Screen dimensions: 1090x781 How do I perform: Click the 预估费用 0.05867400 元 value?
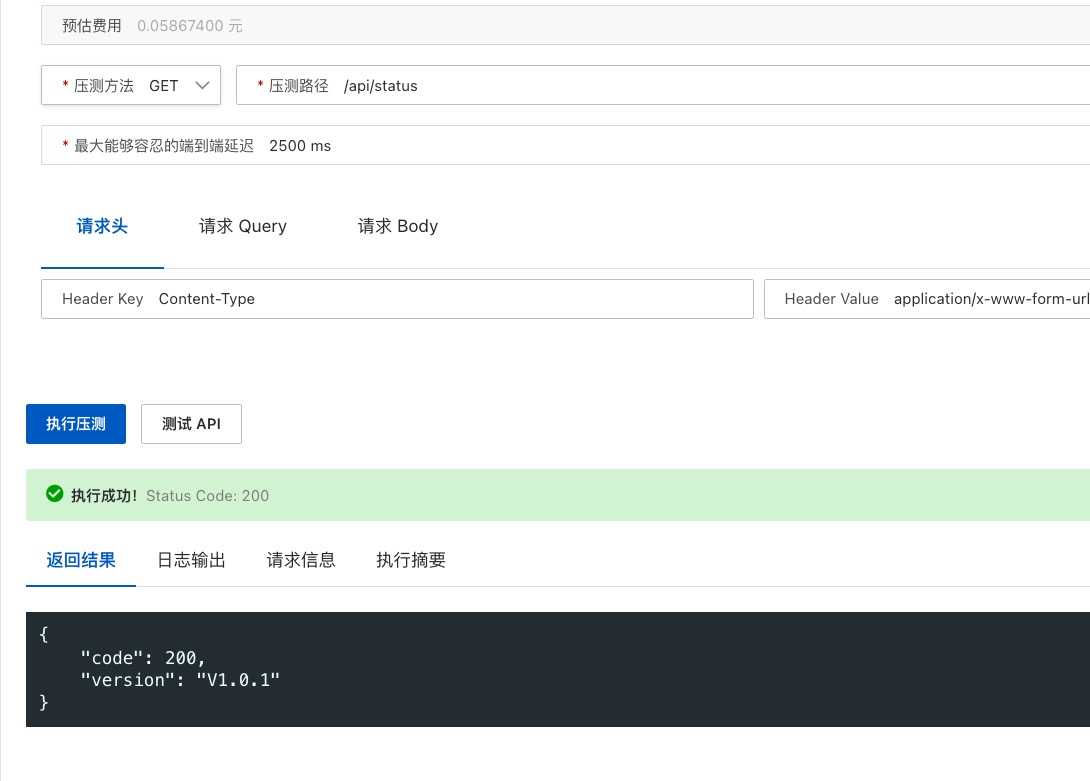(190, 26)
